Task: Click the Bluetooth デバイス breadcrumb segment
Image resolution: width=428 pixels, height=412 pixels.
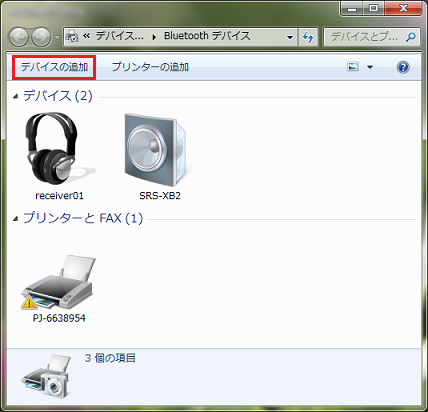Action: point(207,36)
